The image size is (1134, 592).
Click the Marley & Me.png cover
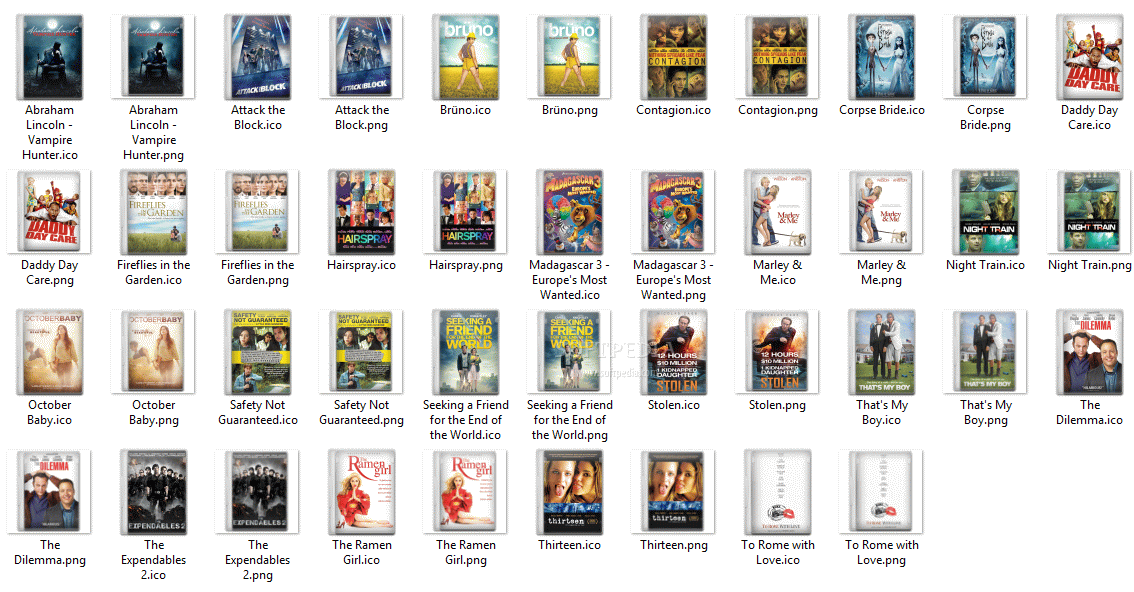(882, 212)
